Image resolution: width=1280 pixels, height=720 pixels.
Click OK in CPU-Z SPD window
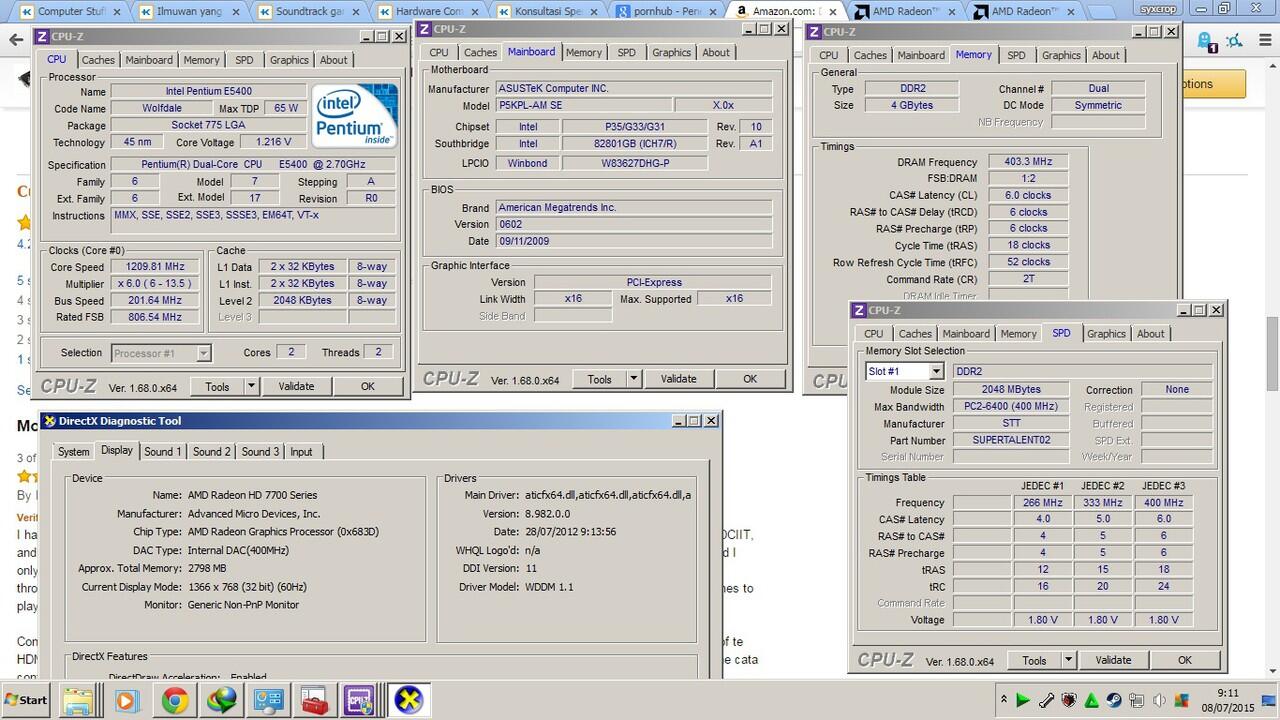(x=1185, y=660)
